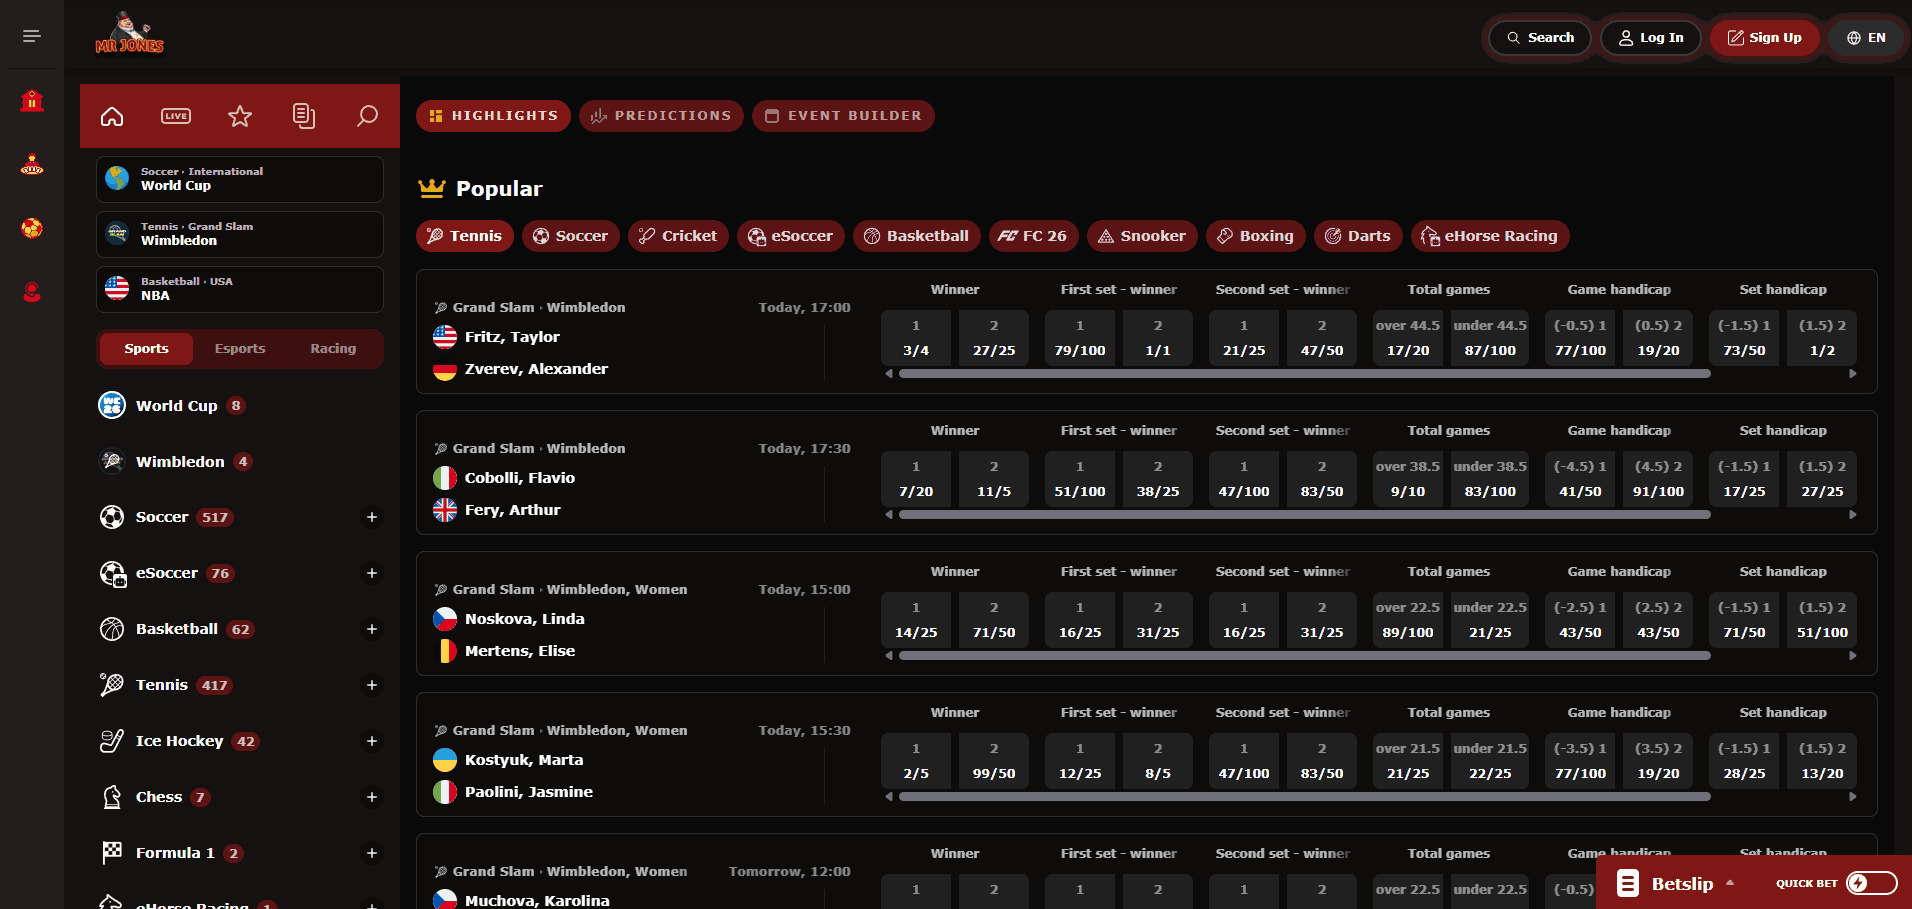Open the bet history document icon

(x=304, y=116)
